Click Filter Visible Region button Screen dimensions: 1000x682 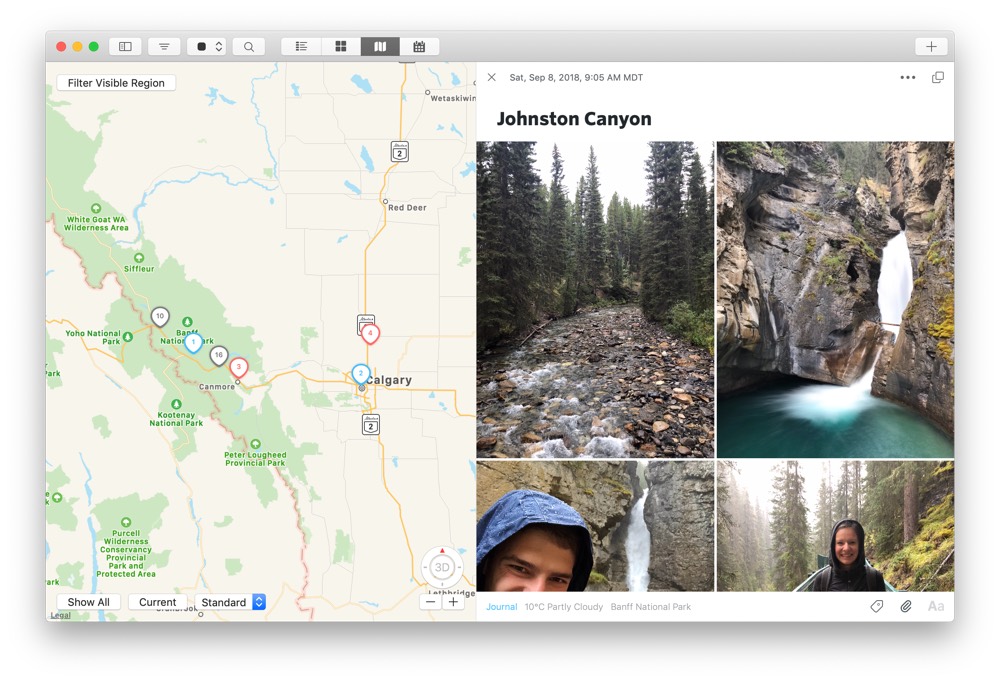pyautogui.click(x=116, y=83)
